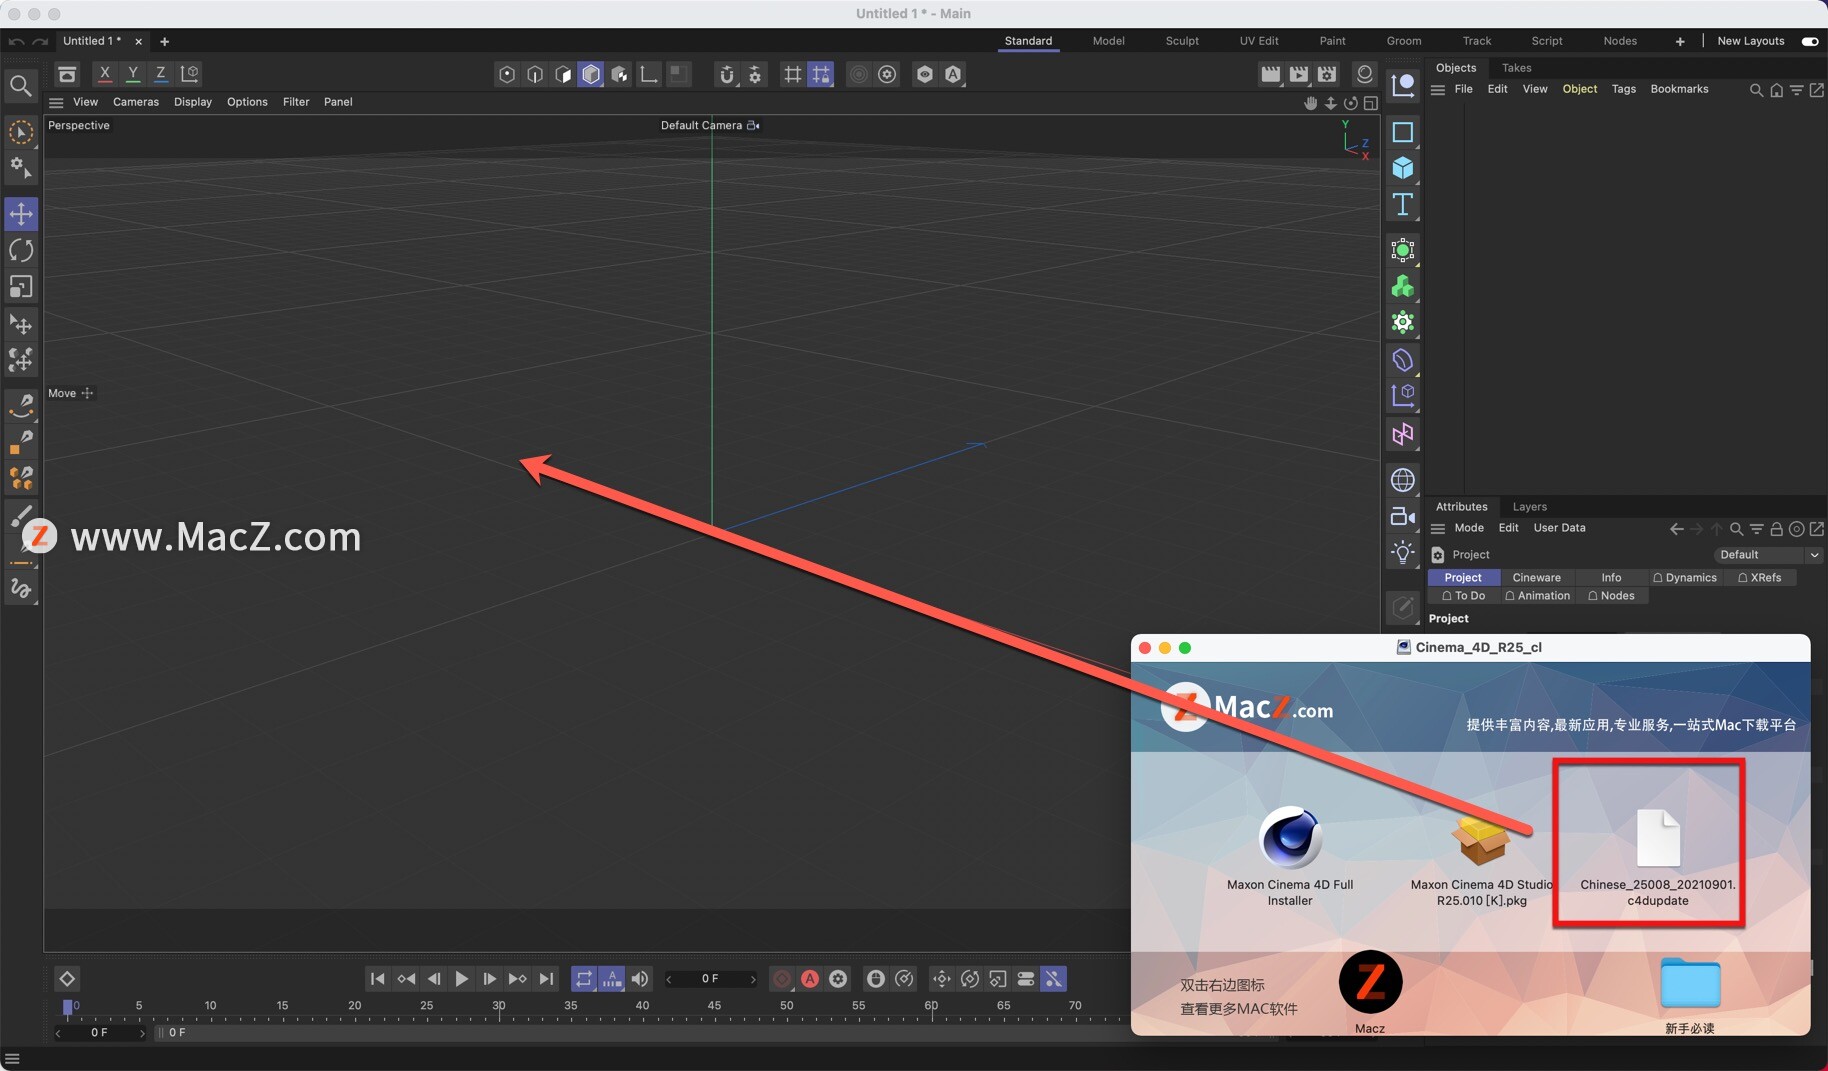Image resolution: width=1828 pixels, height=1071 pixels.
Task: Click the Render View icon
Action: point(1270,74)
